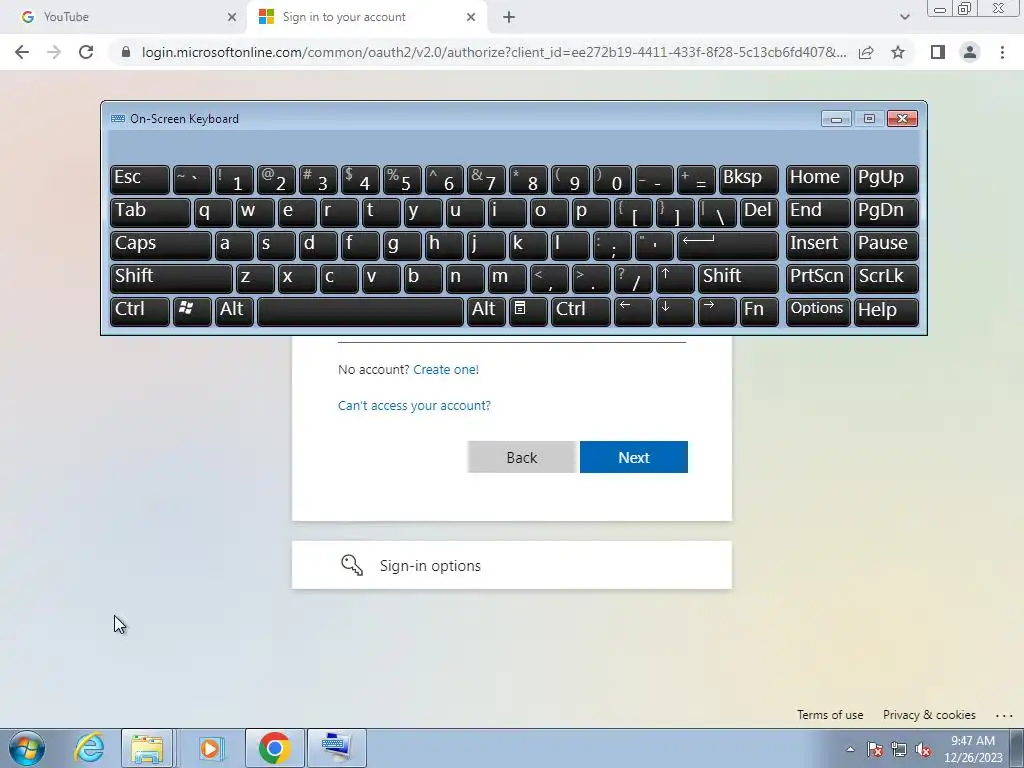Tap the Windows logo key on keyboard
Screen dimensions: 1024x768
coord(192,311)
